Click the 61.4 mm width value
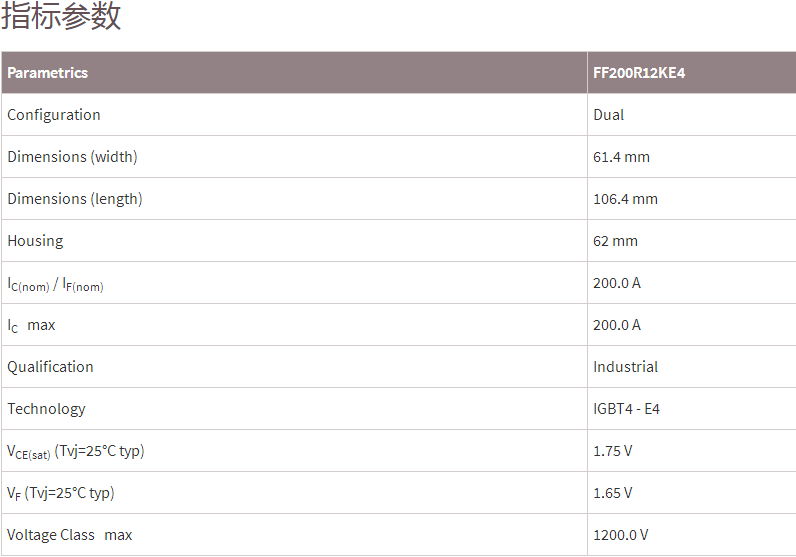 [621, 157]
